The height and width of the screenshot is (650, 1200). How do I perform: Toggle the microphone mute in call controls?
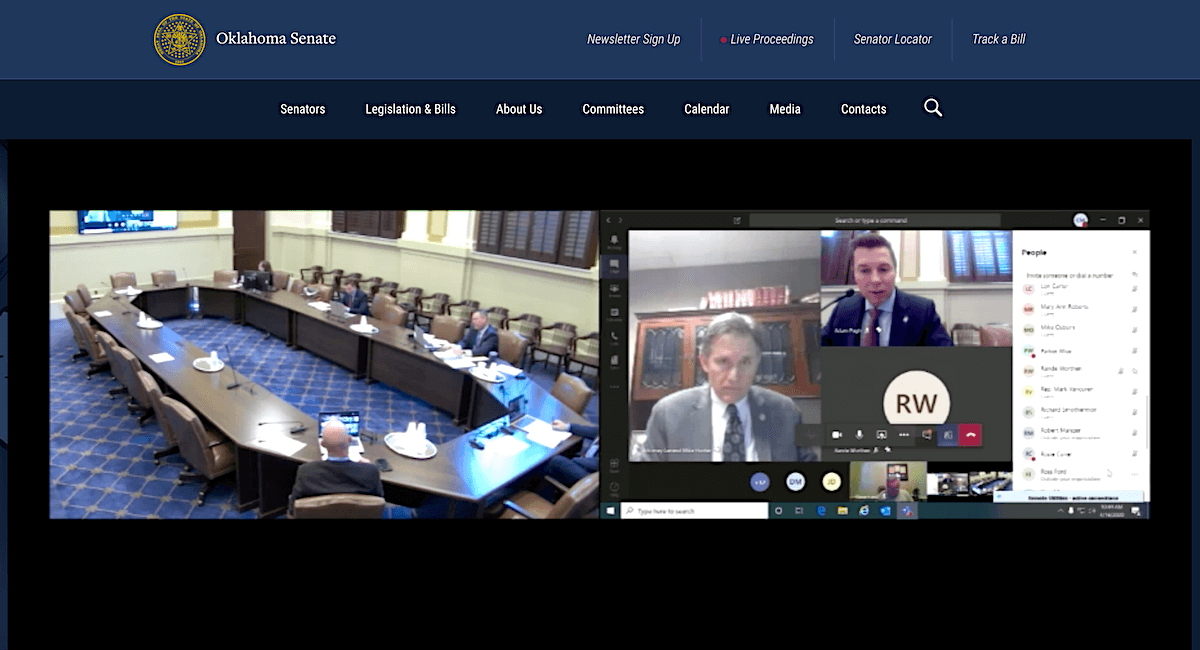858,435
